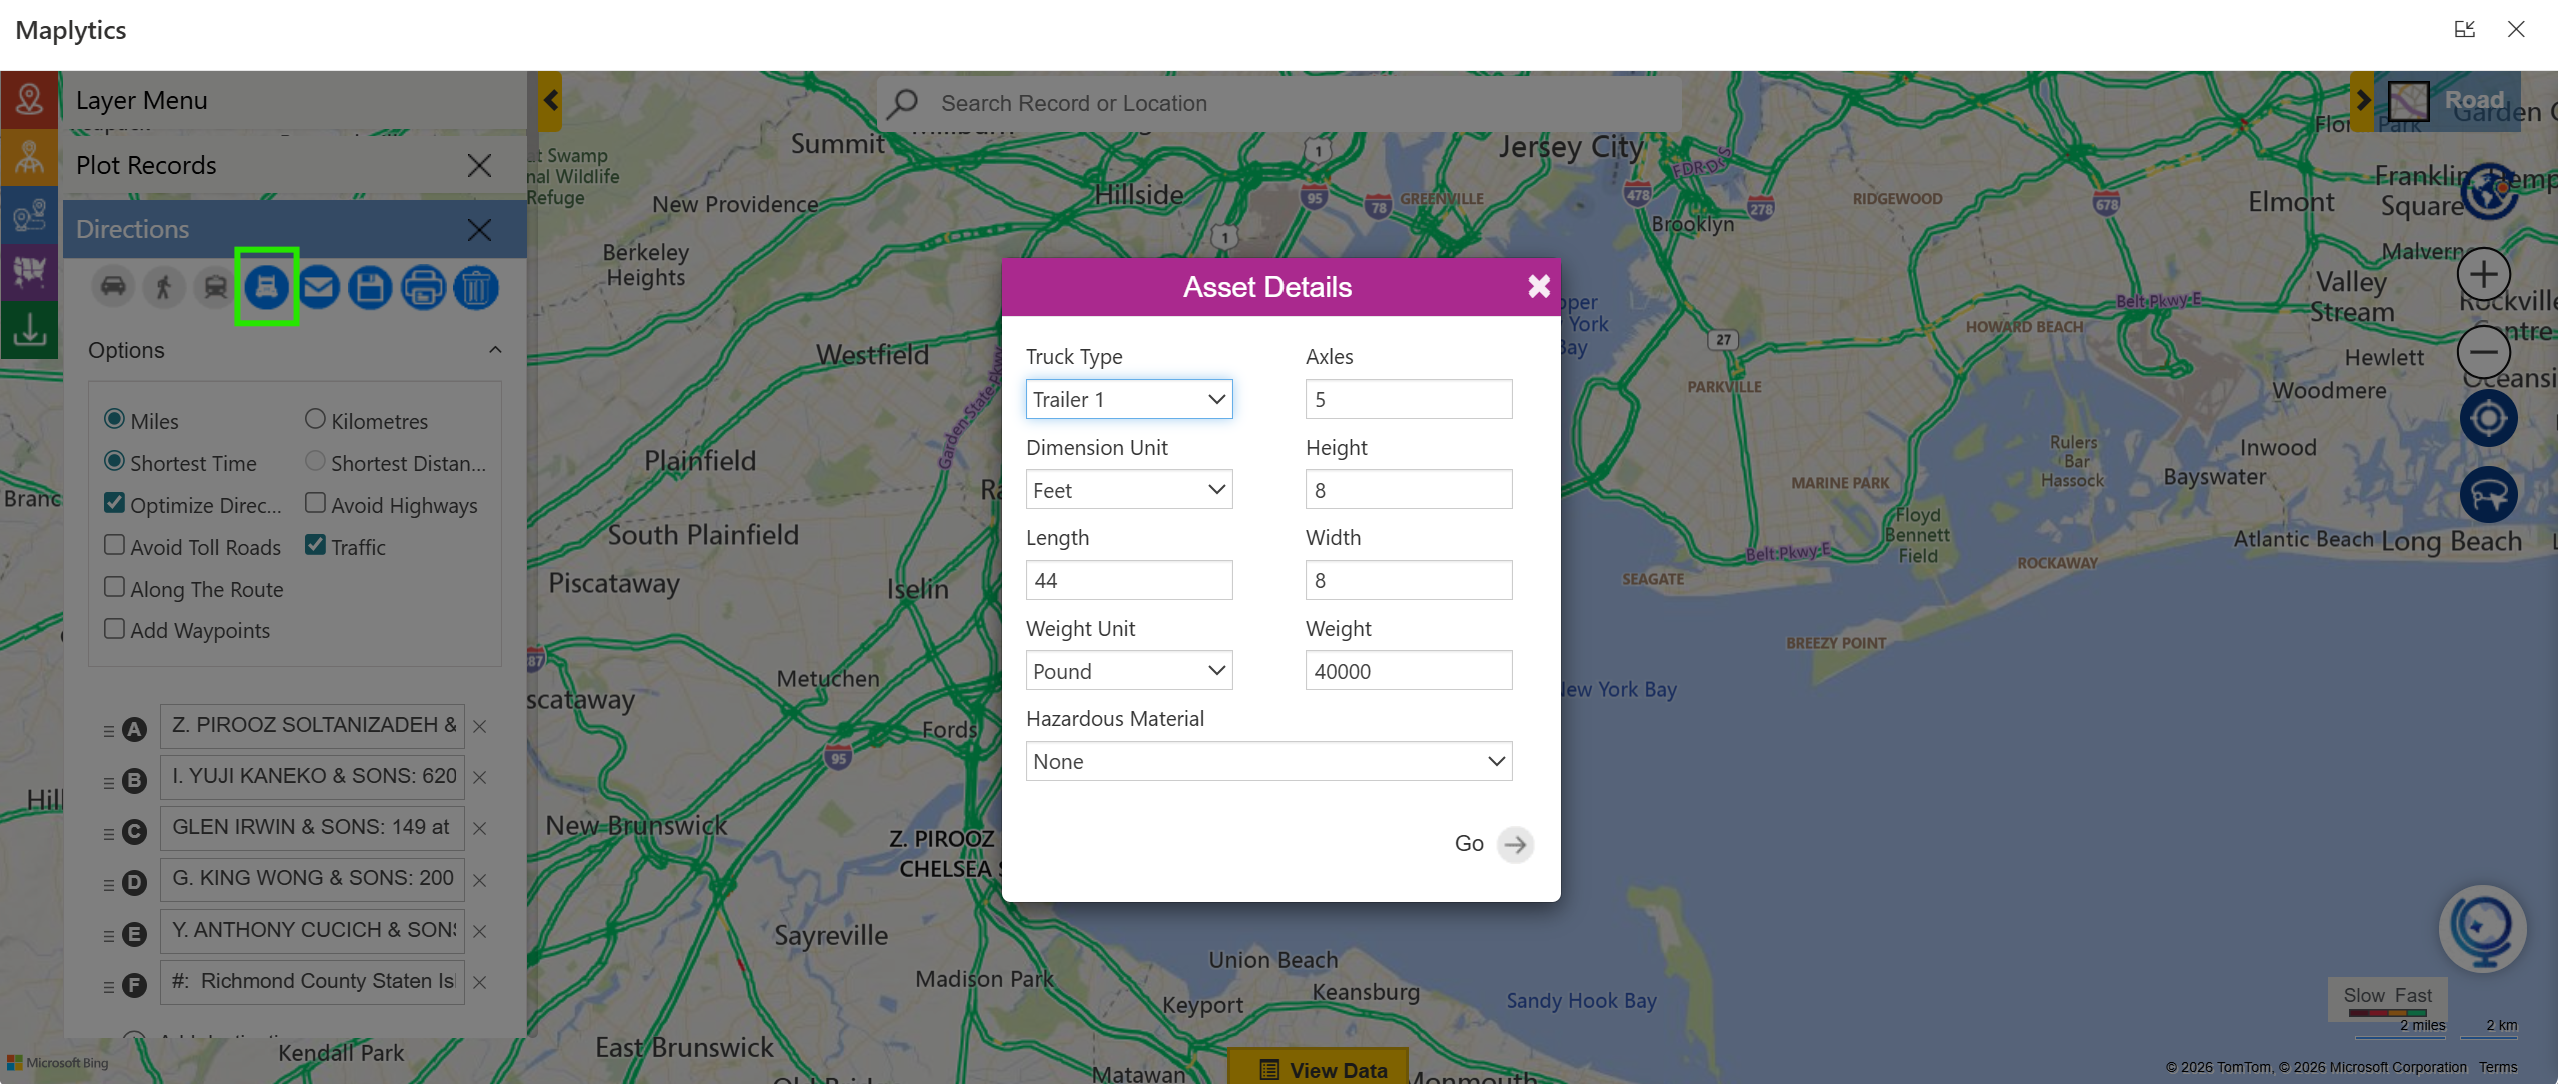2558x1084 pixels.
Task: Click the save route icon
Action: (x=371, y=287)
